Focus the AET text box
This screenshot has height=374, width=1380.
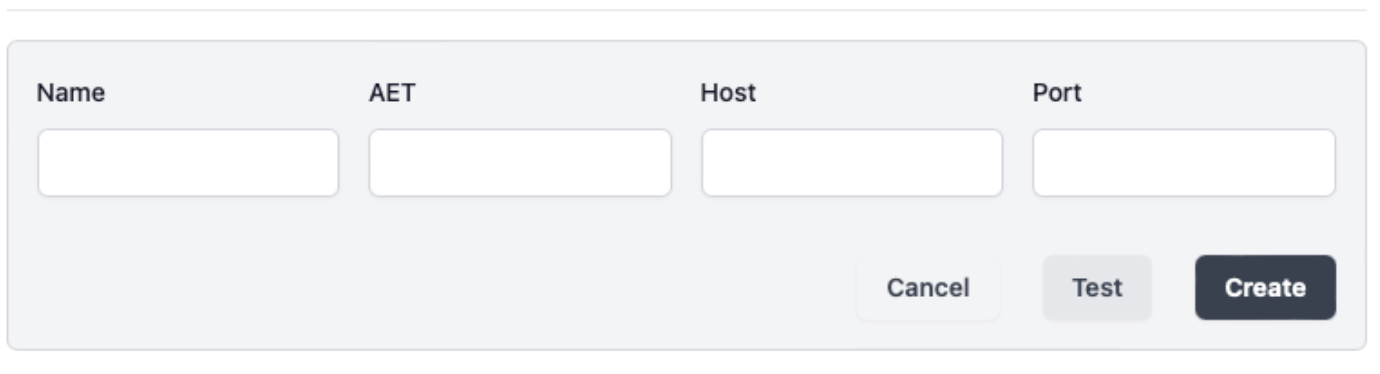(x=520, y=163)
